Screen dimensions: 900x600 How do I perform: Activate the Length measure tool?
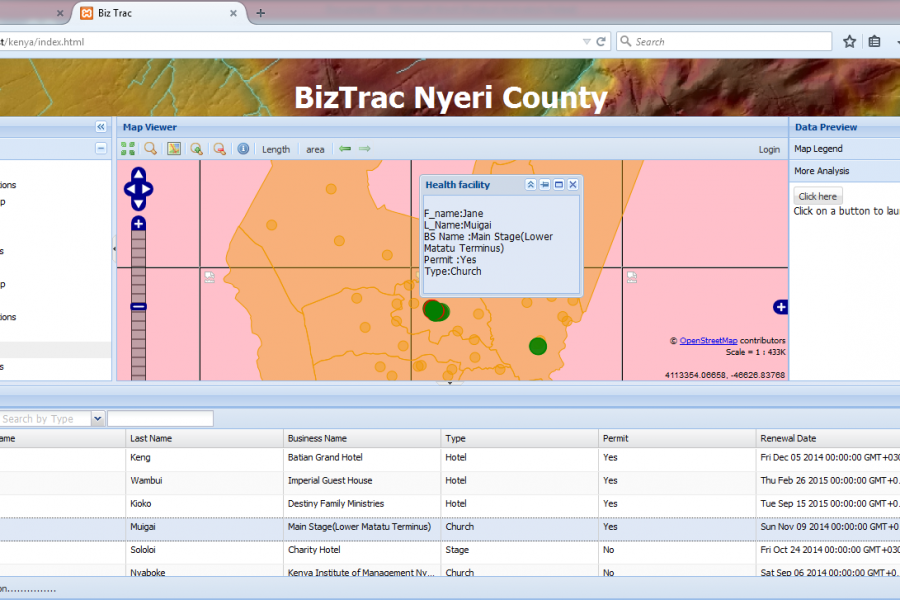276,149
